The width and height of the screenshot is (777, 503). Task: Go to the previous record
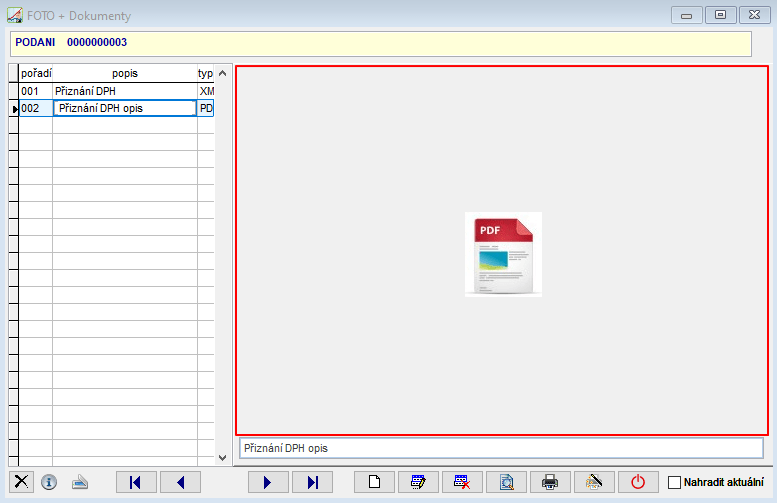180,482
